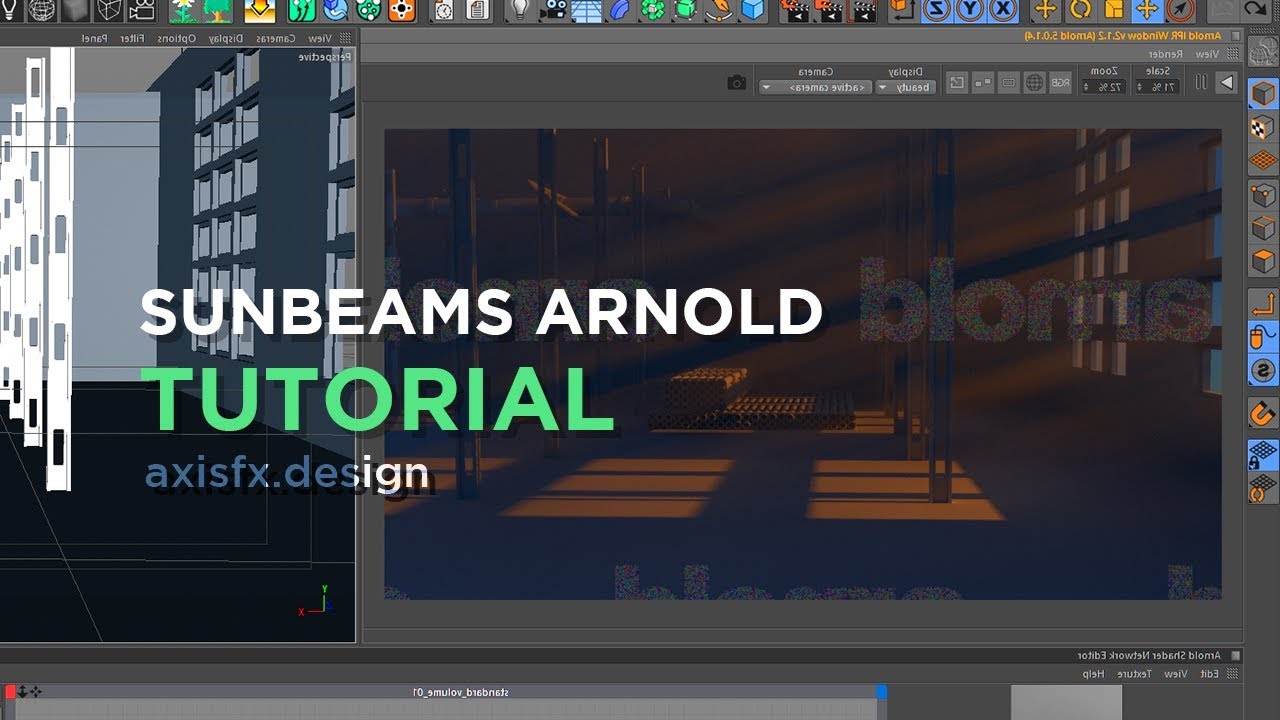Open the viewport Panel menu
The image size is (1280, 720).
coord(94,38)
